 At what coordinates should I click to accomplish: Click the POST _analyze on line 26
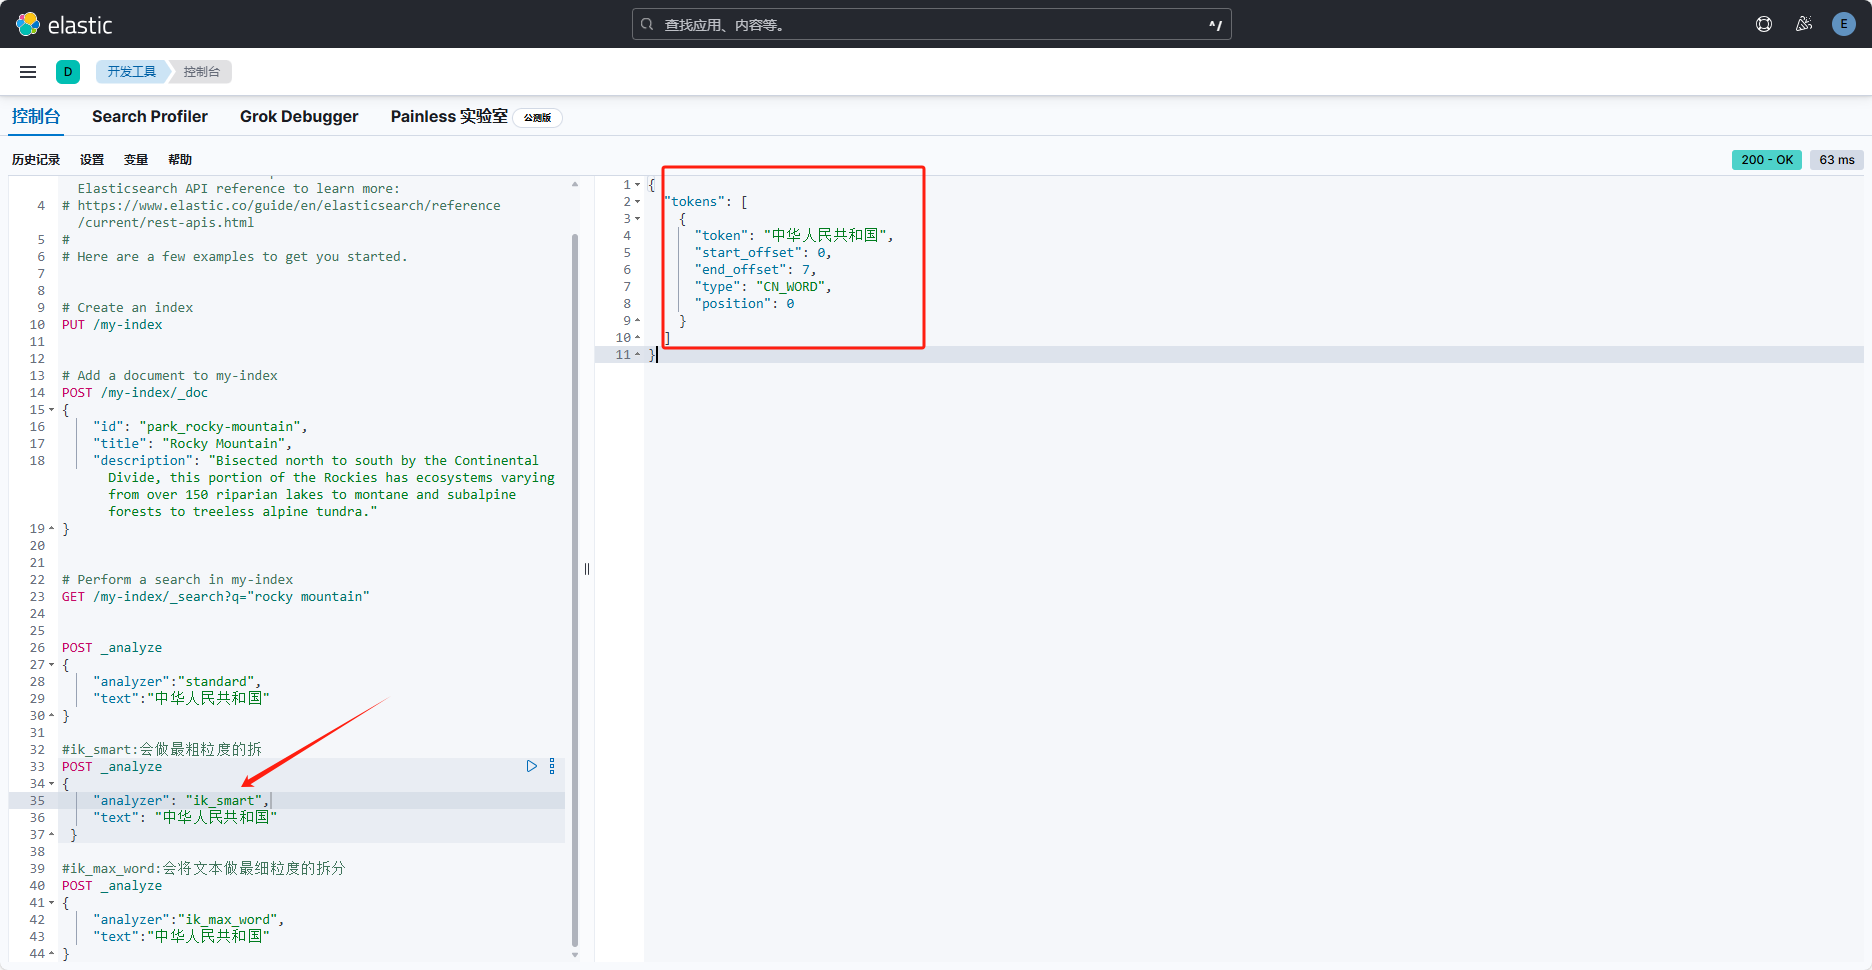(112, 648)
